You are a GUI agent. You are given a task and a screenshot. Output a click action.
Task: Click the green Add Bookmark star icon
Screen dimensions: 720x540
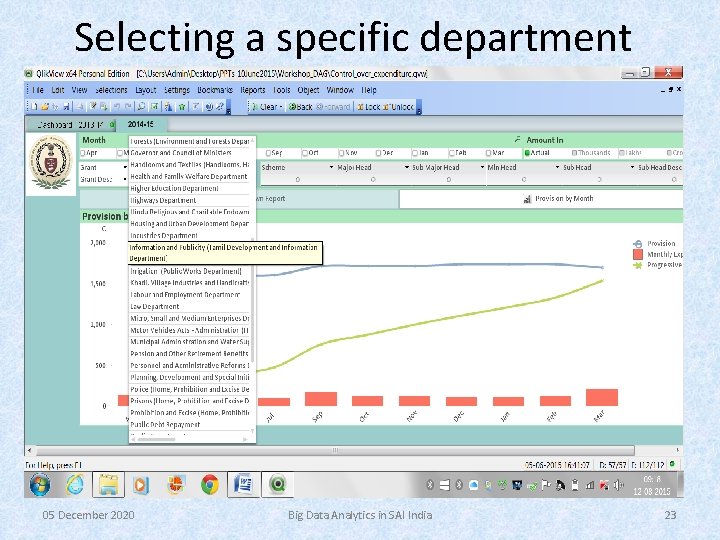pyautogui.click(x=182, y=107)
